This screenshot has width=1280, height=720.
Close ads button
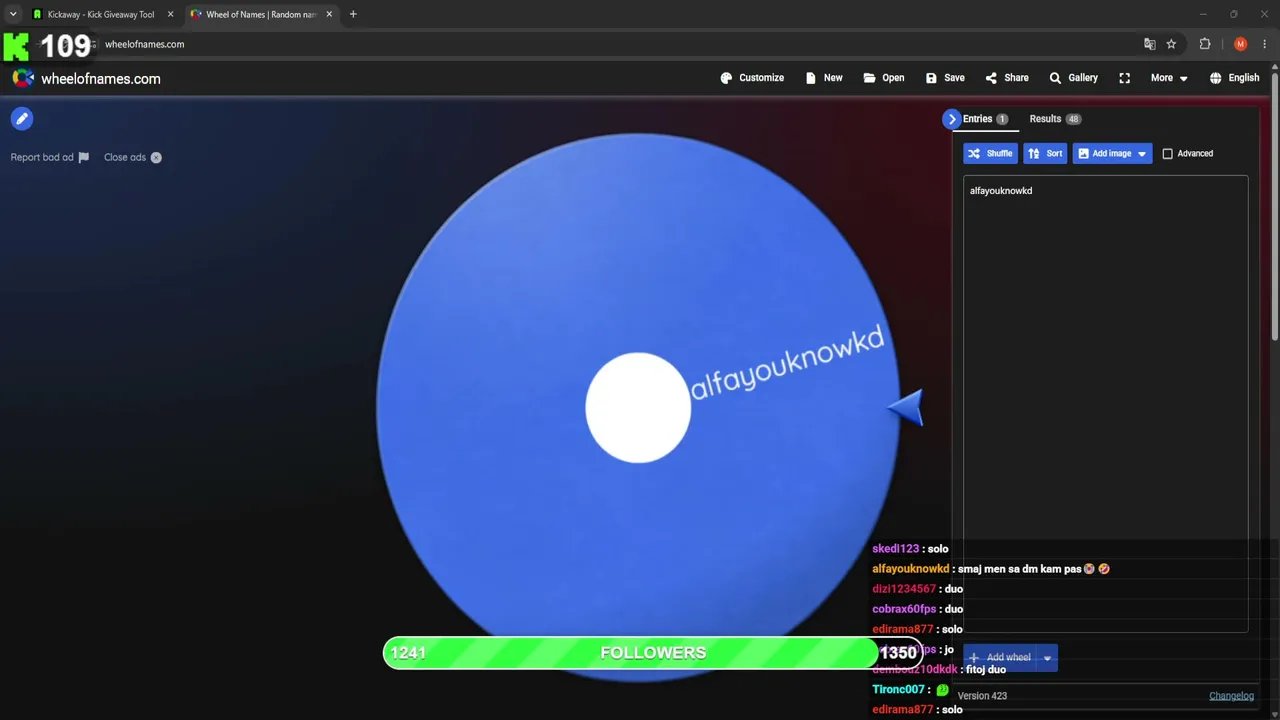(x=133, y=157)
